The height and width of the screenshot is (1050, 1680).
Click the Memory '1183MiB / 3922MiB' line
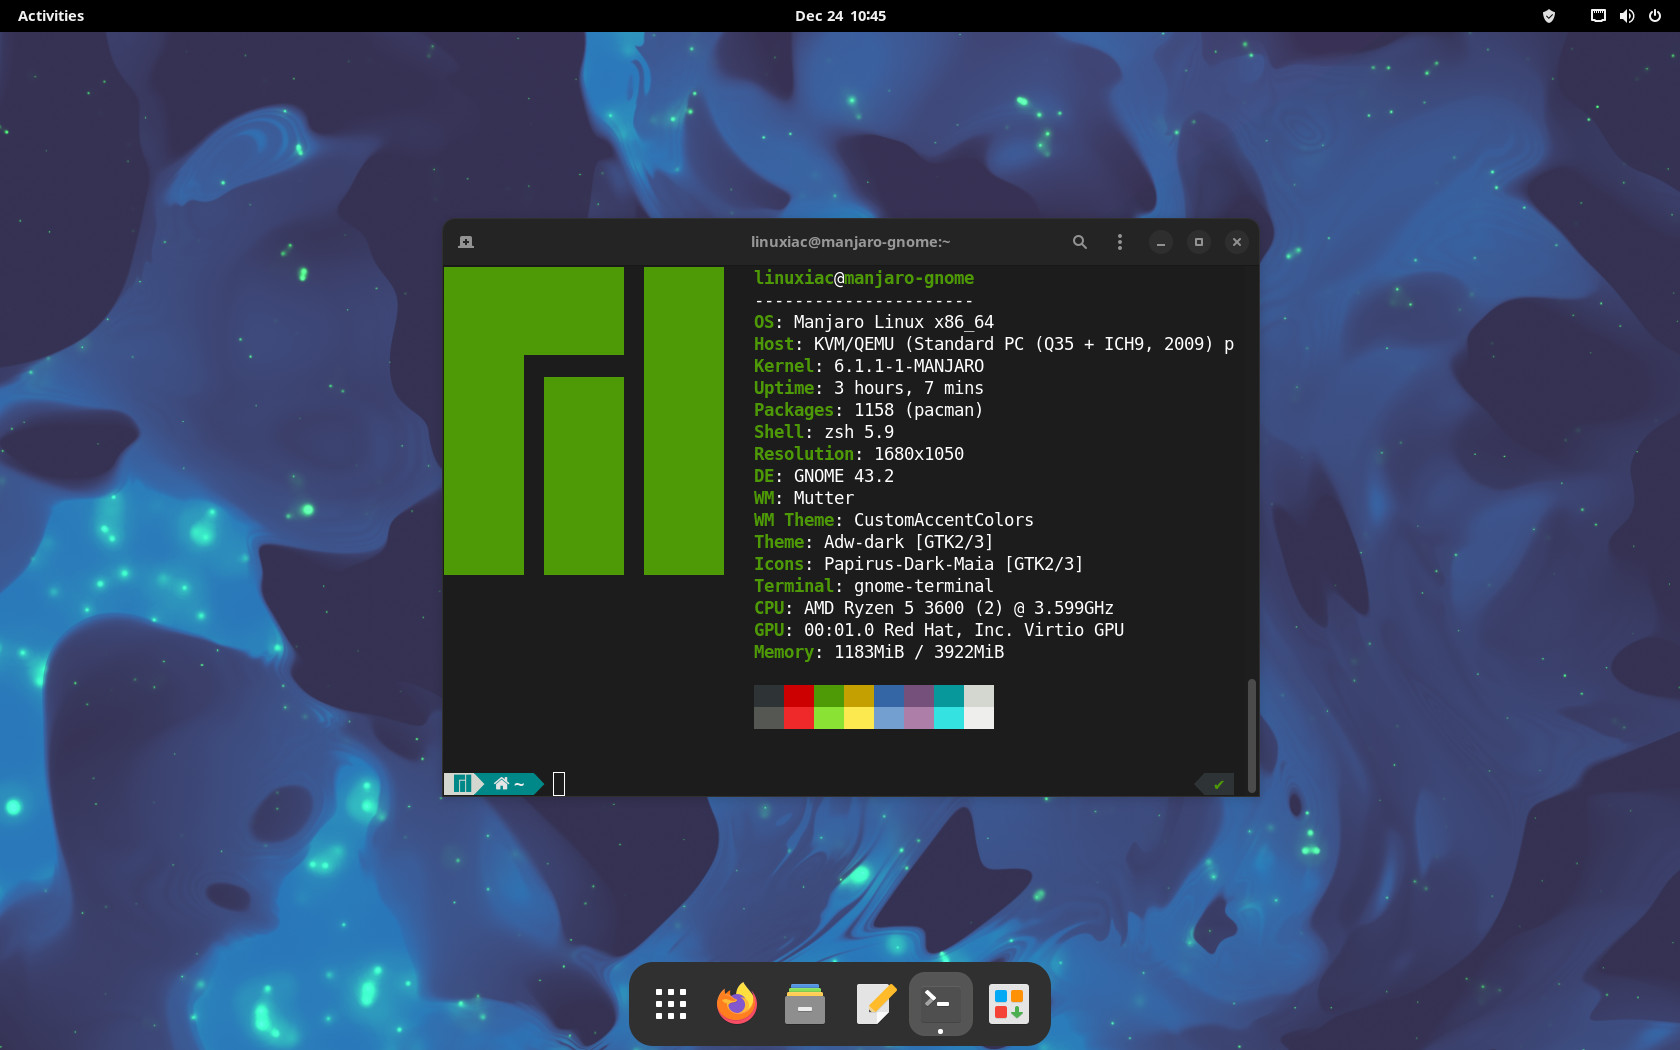pyautogui.click(x=879, y=652)
